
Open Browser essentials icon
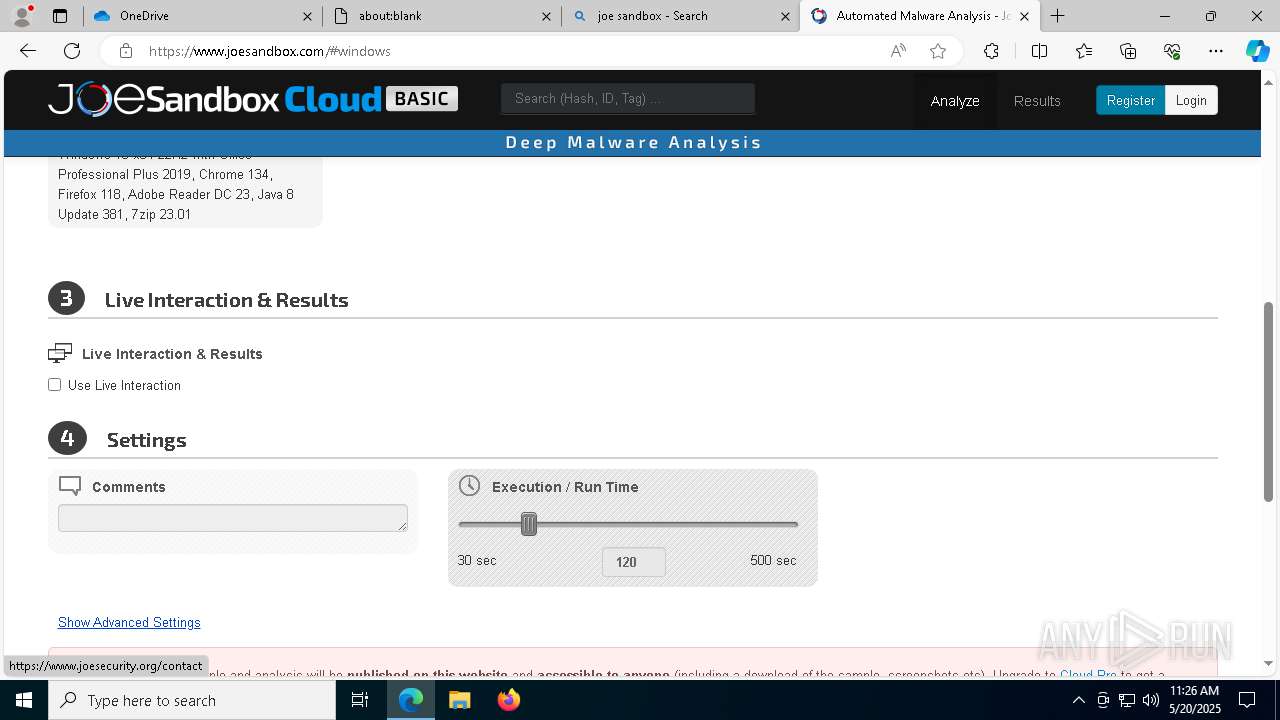1172,51
